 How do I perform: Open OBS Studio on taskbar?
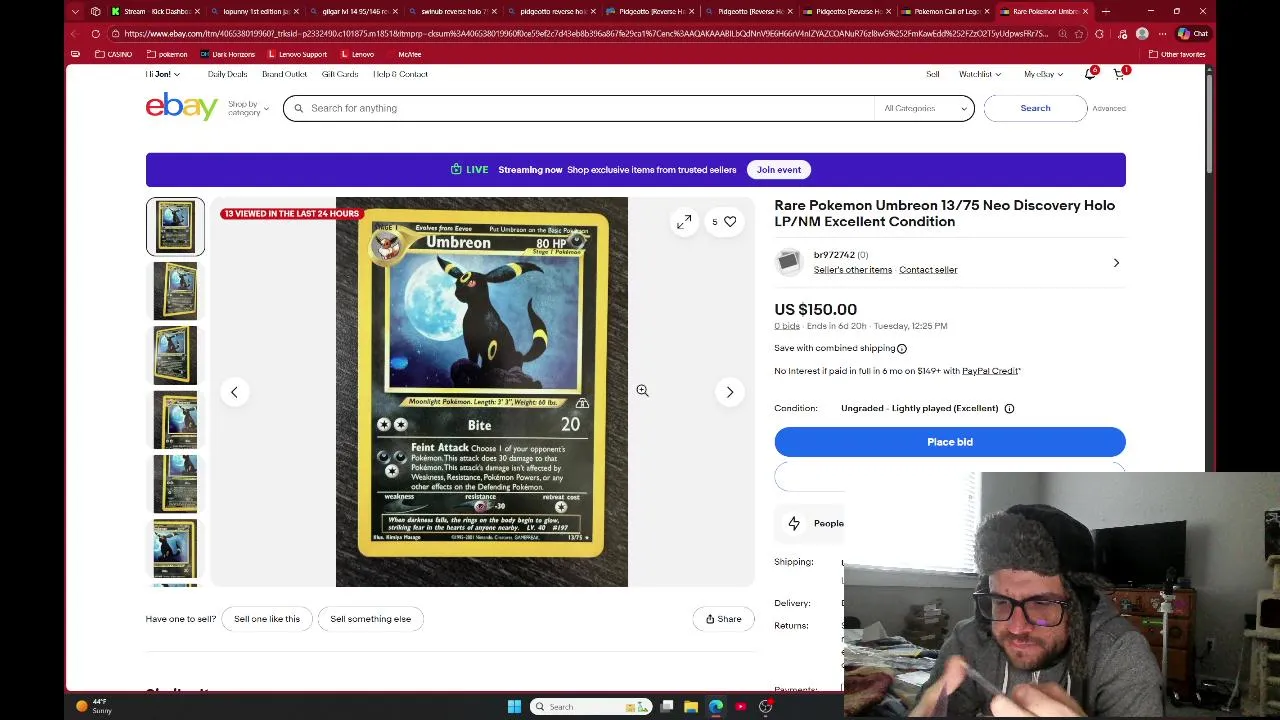[765, 707]
